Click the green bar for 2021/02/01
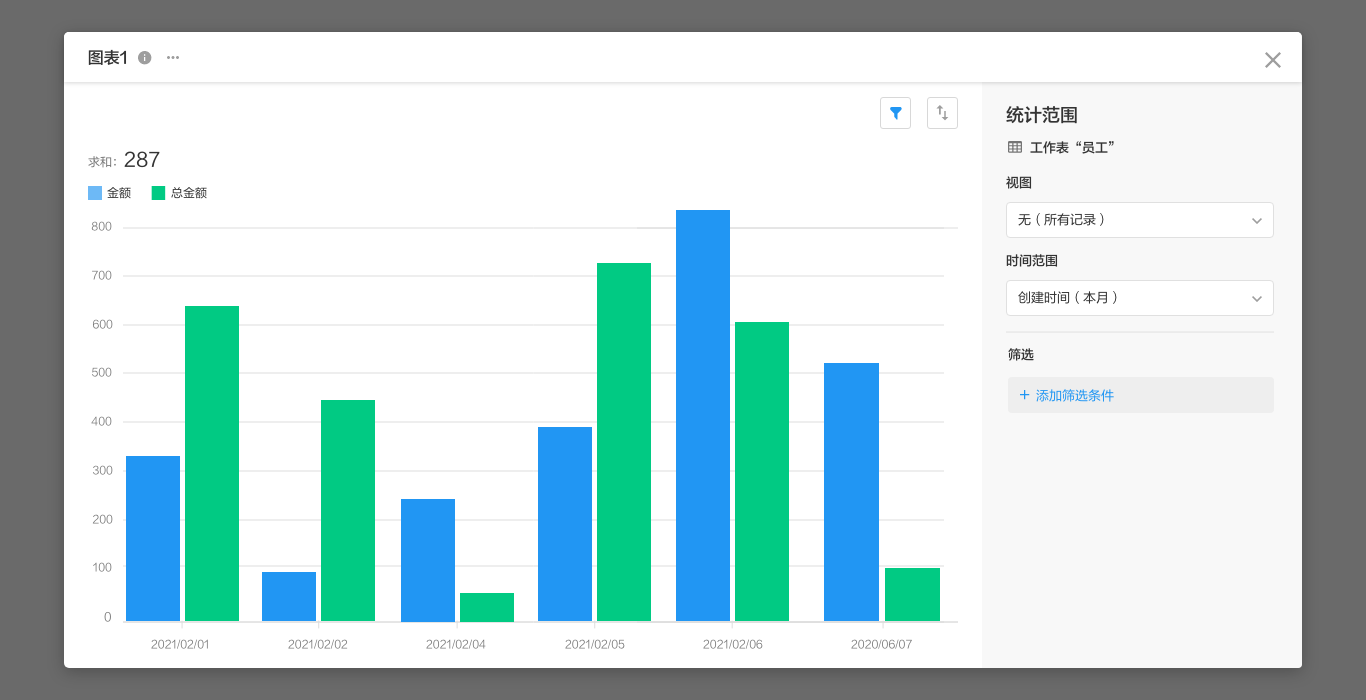Screen dimensions: 1366x700 212,464
